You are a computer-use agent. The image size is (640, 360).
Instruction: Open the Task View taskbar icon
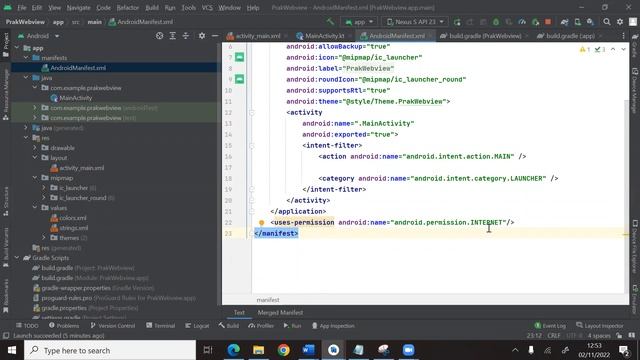click(x=208, y=350)
